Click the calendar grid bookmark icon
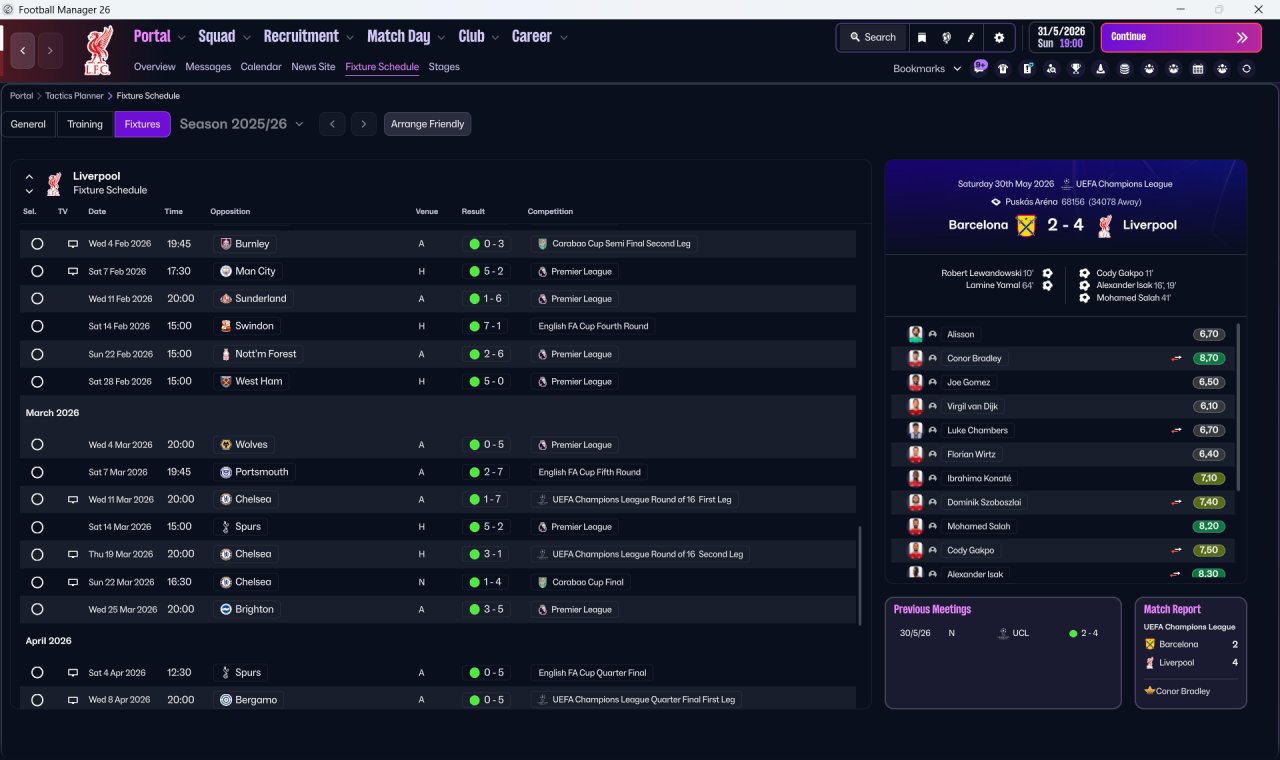This screenshot has width=1280, height=760. tap(1198, 69)
